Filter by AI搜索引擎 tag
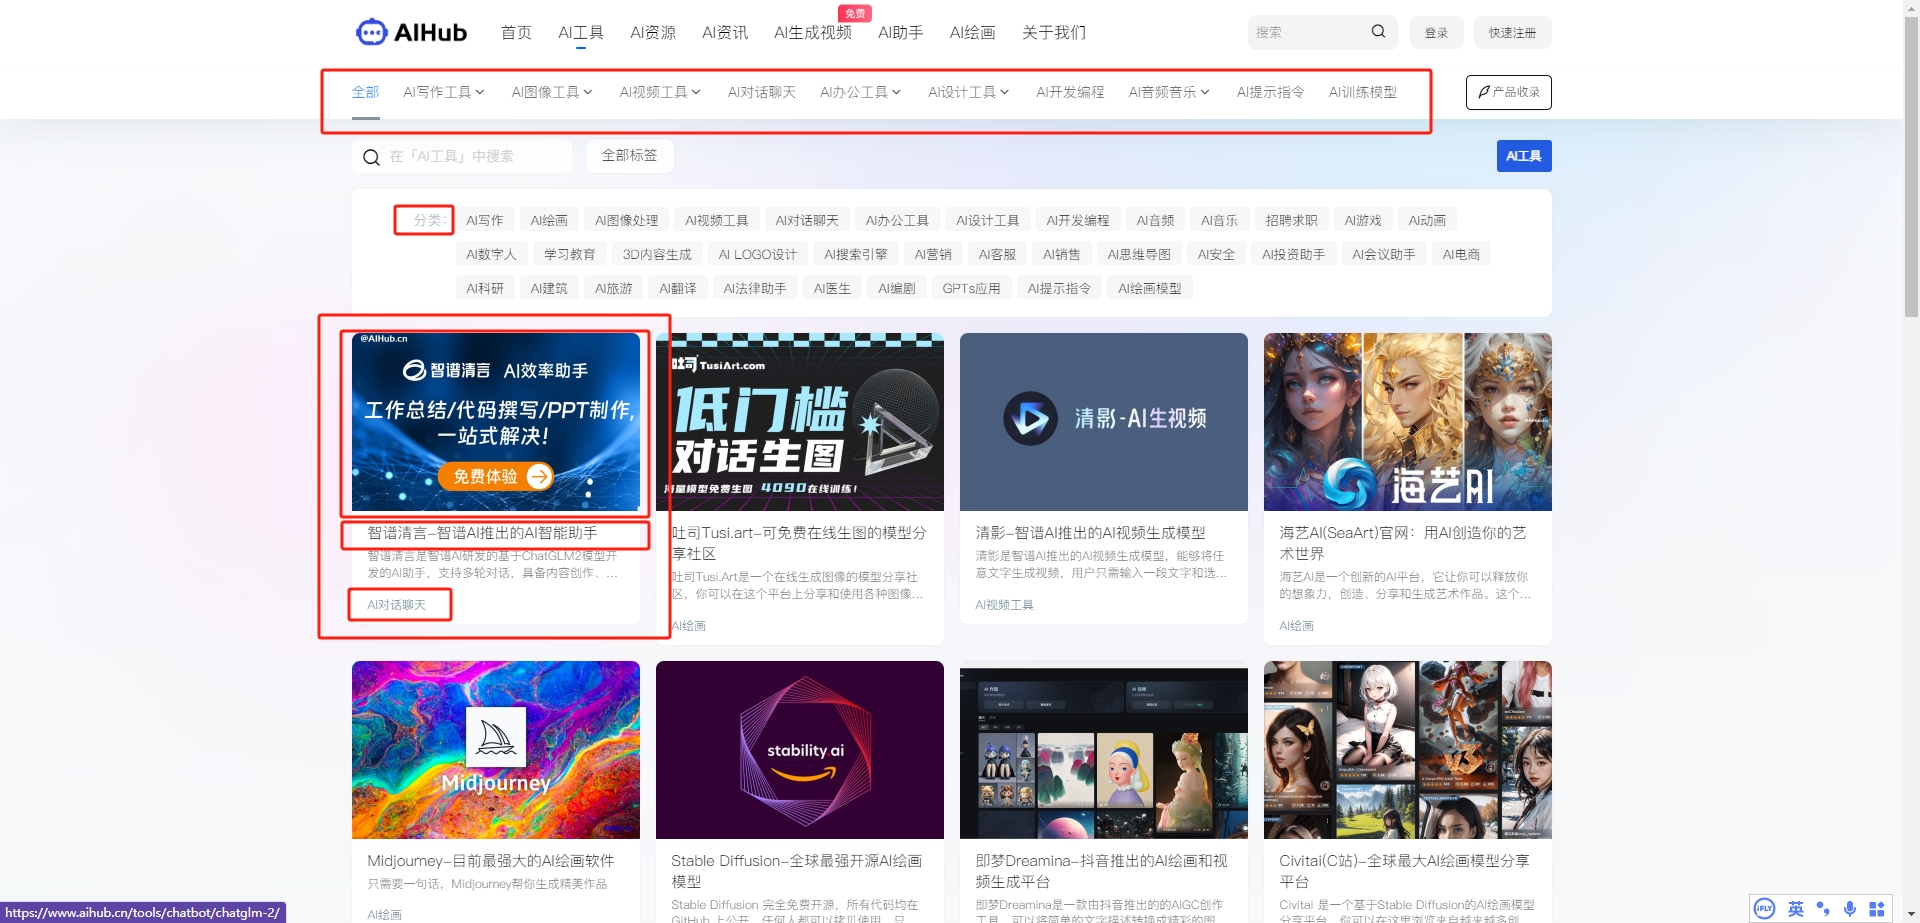Screen dimensions: 1920x923 point(856,254)
